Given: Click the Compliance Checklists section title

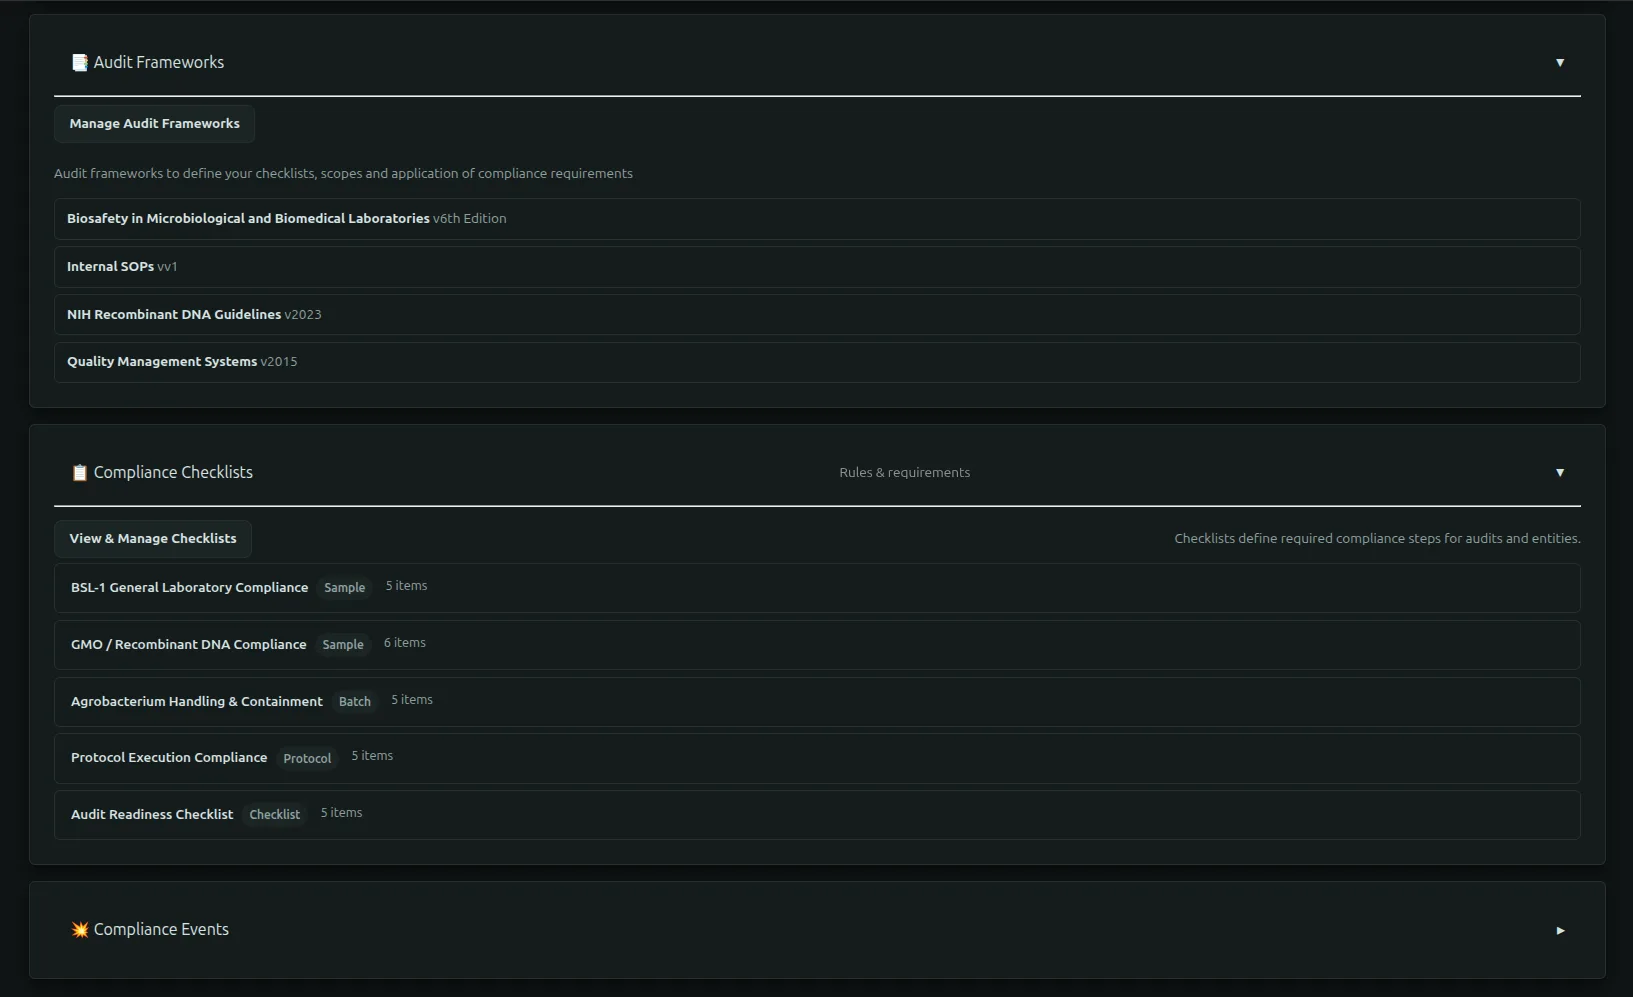Looking at the screenshot, I should coord(173,472).
